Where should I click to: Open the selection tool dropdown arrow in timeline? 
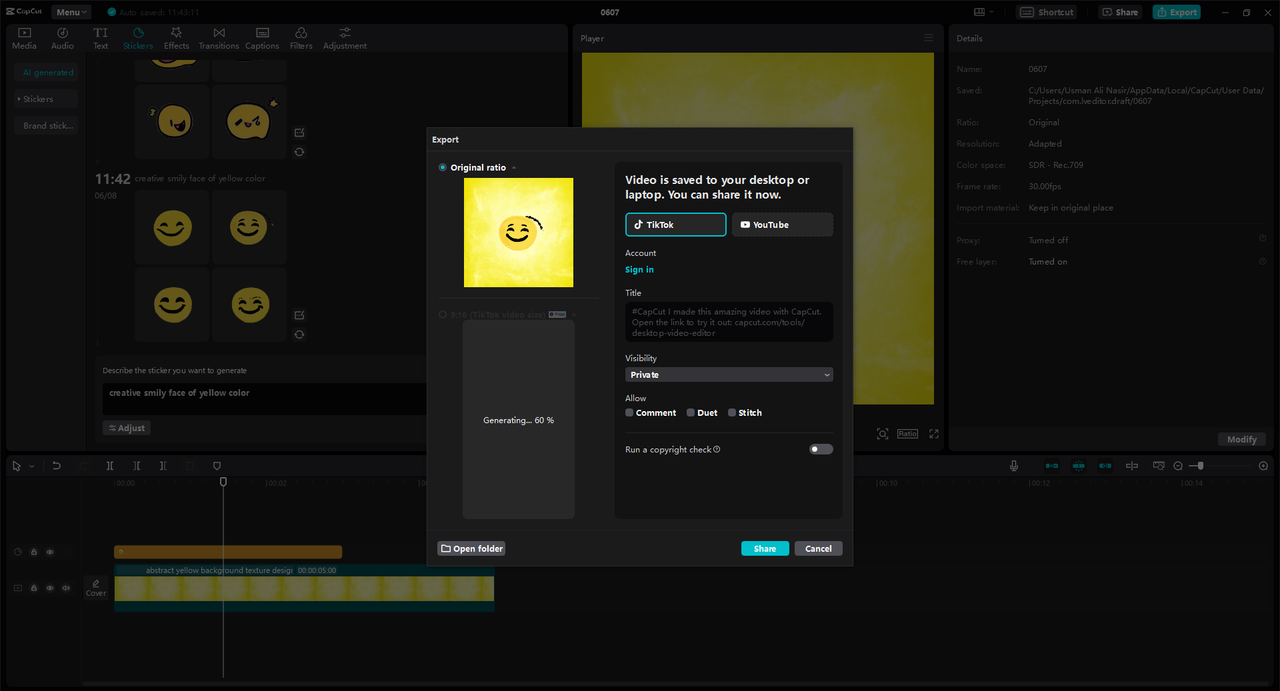tap(31, 466)
